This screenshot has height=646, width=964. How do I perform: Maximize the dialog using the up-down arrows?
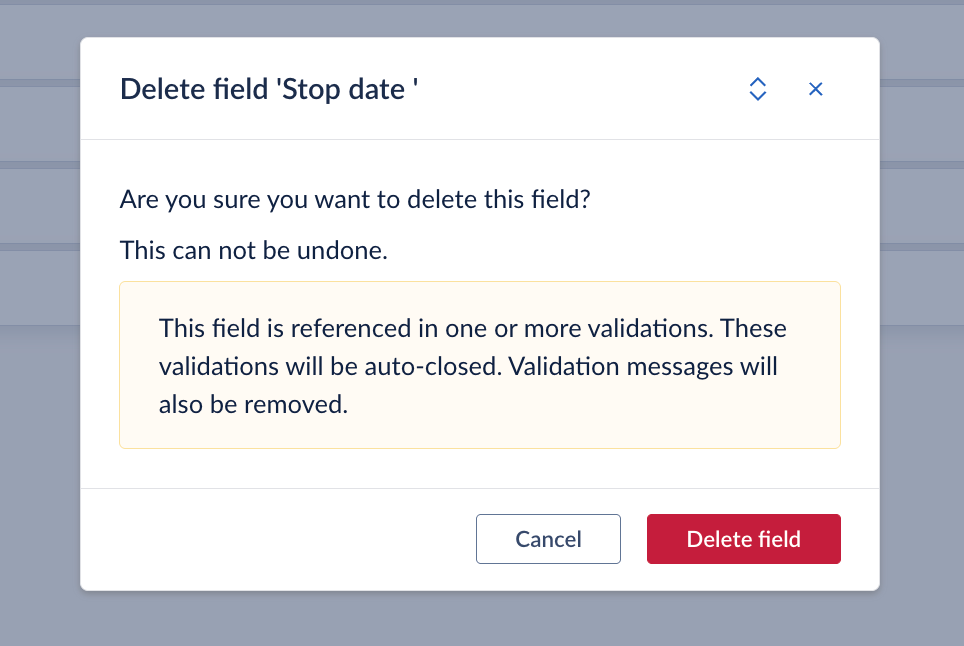click(x=758, y=89)
